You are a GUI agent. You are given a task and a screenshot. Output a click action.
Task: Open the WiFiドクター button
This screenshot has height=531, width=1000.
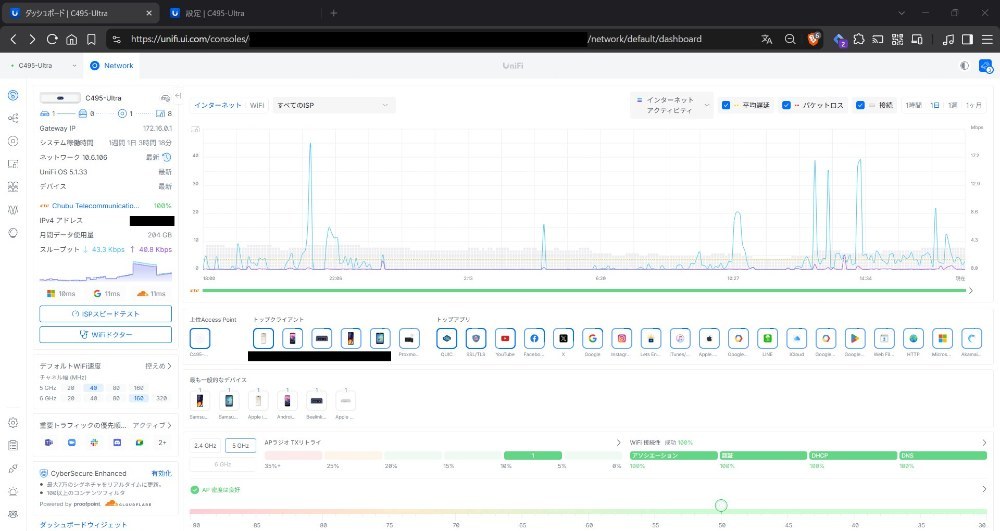[105, 335]
